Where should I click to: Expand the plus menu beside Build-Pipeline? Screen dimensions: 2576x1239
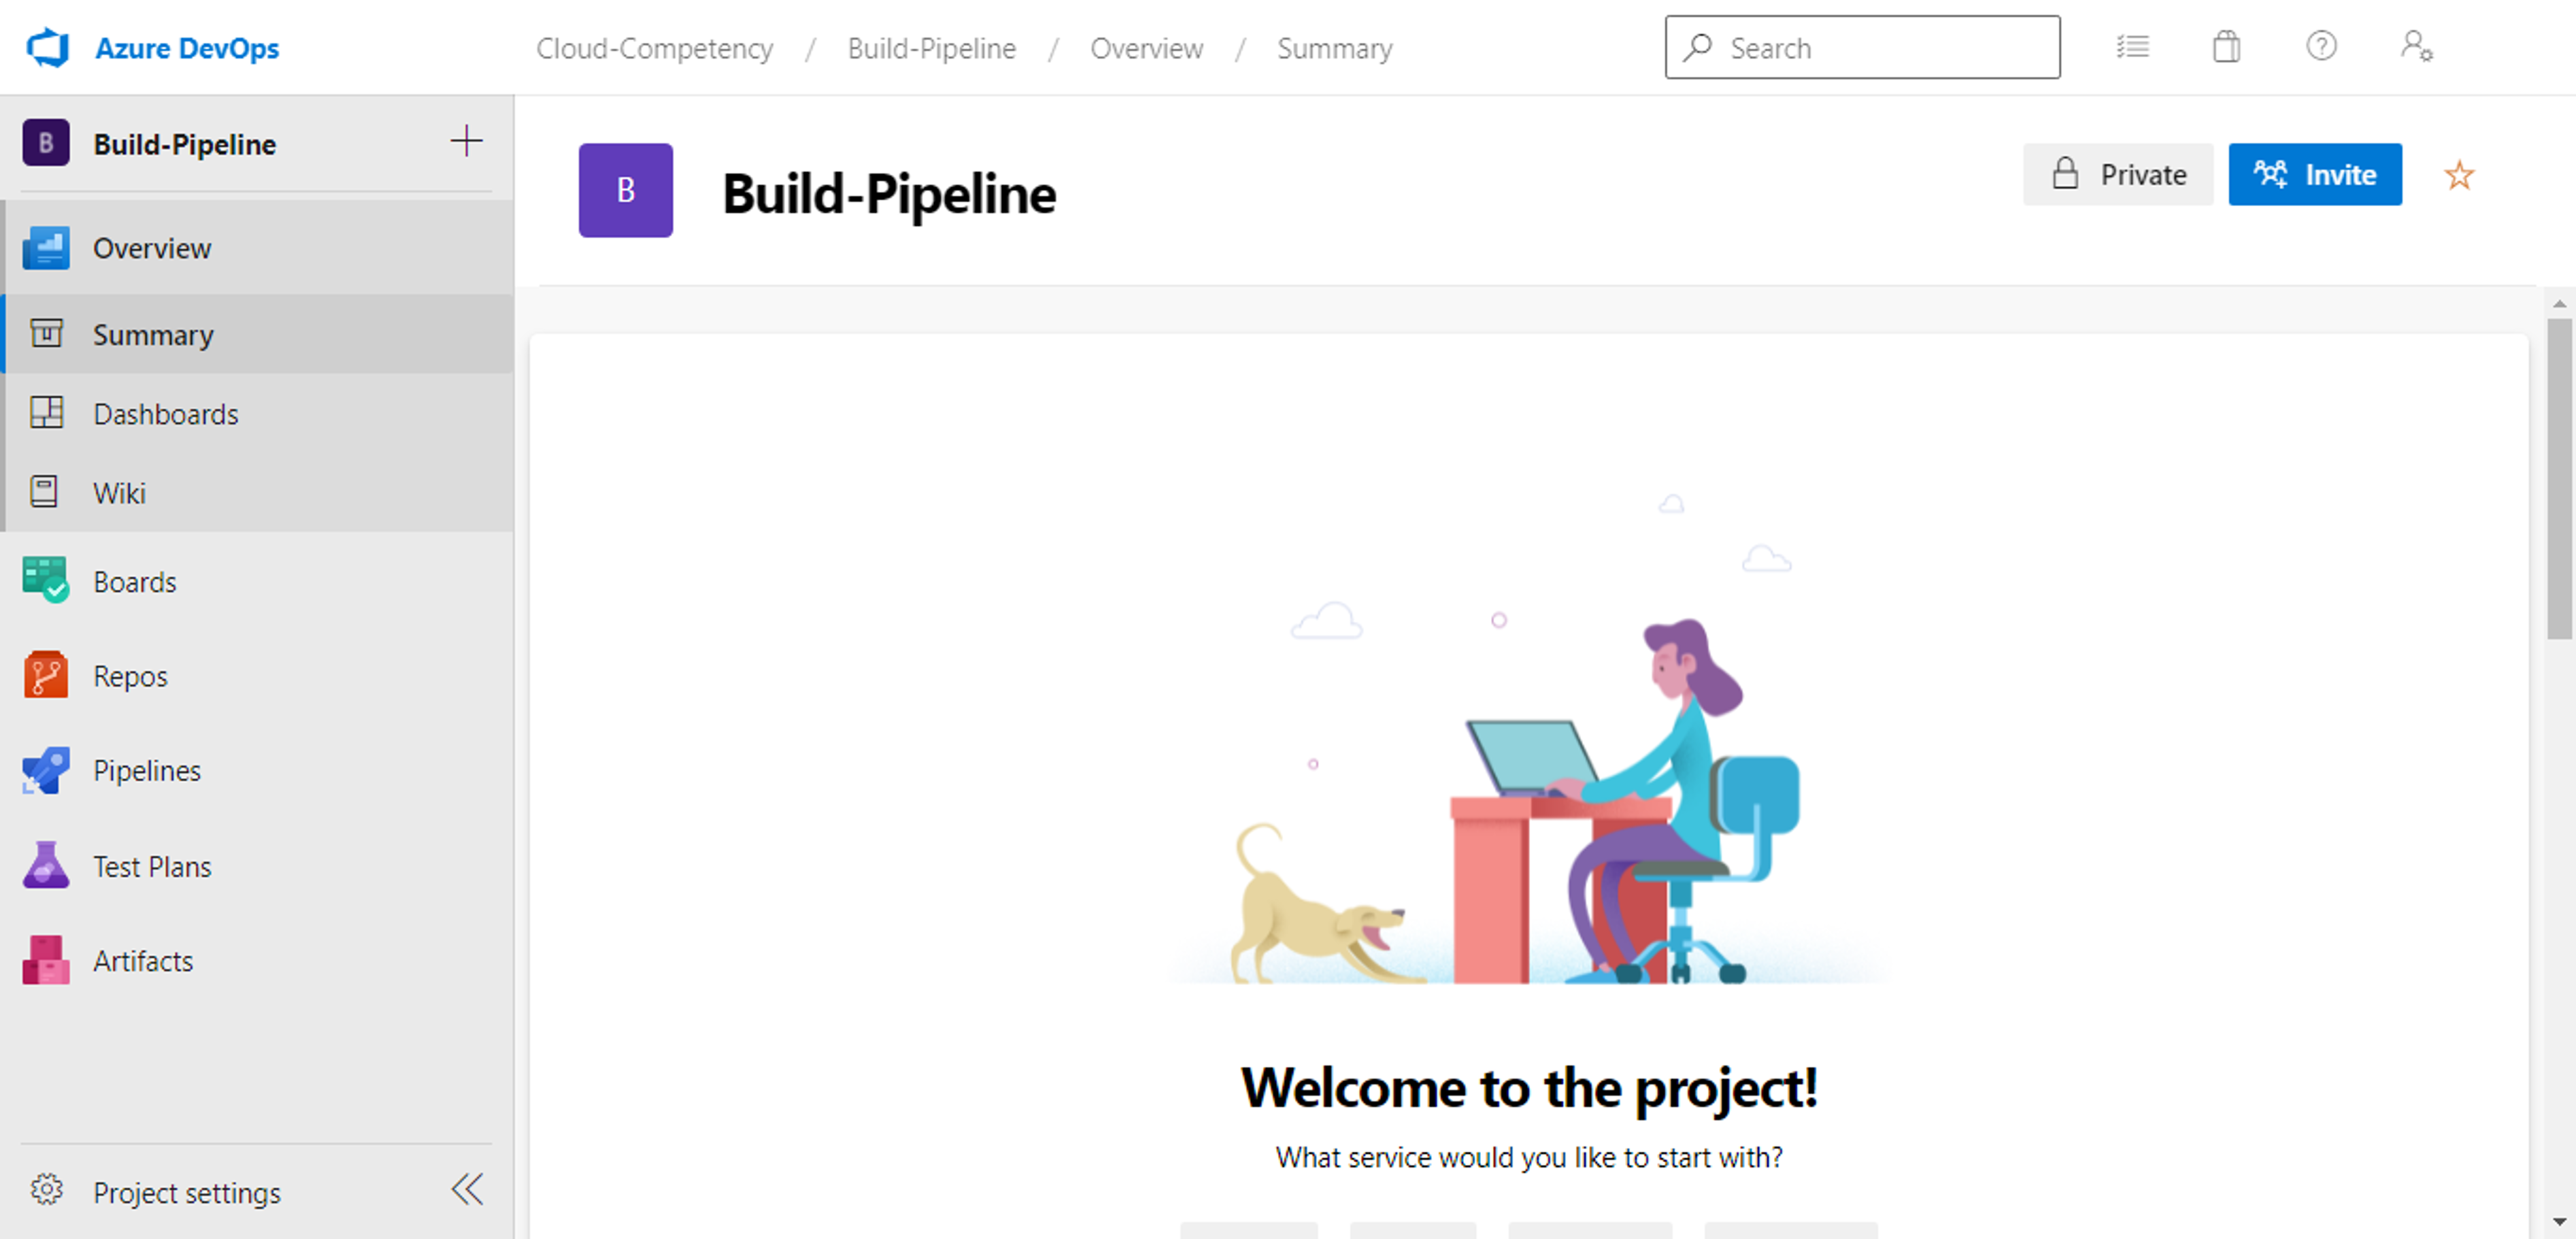pyautogui.click(x=466, y=142)
